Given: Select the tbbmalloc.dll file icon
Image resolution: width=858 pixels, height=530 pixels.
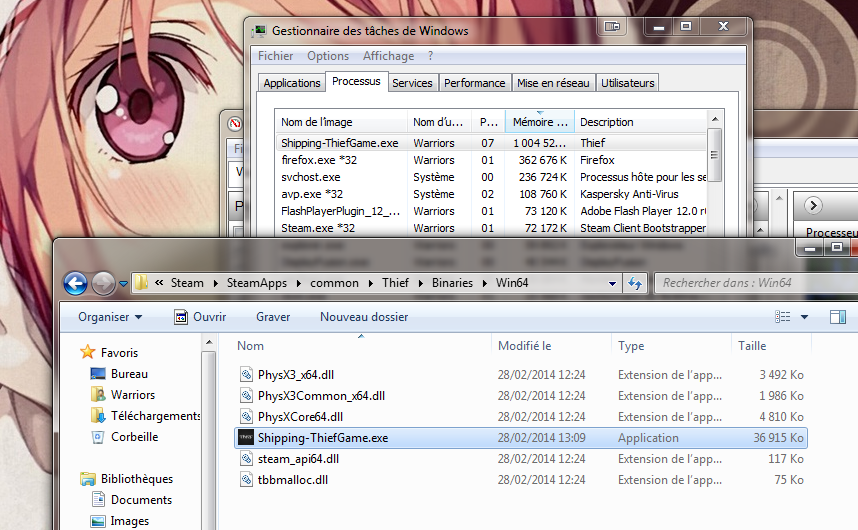Looking at the screenshot, I should pos(246,480).
